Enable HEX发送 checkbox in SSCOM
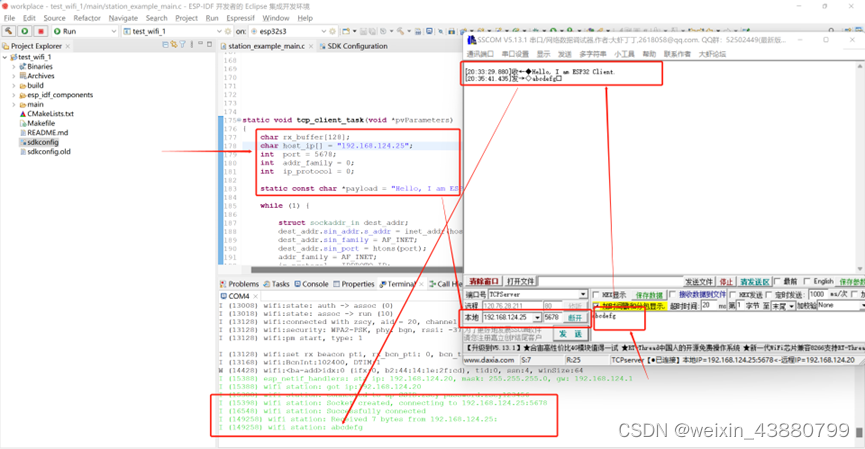The width and height of the screenshot is (865, 449). pos(733,295)
